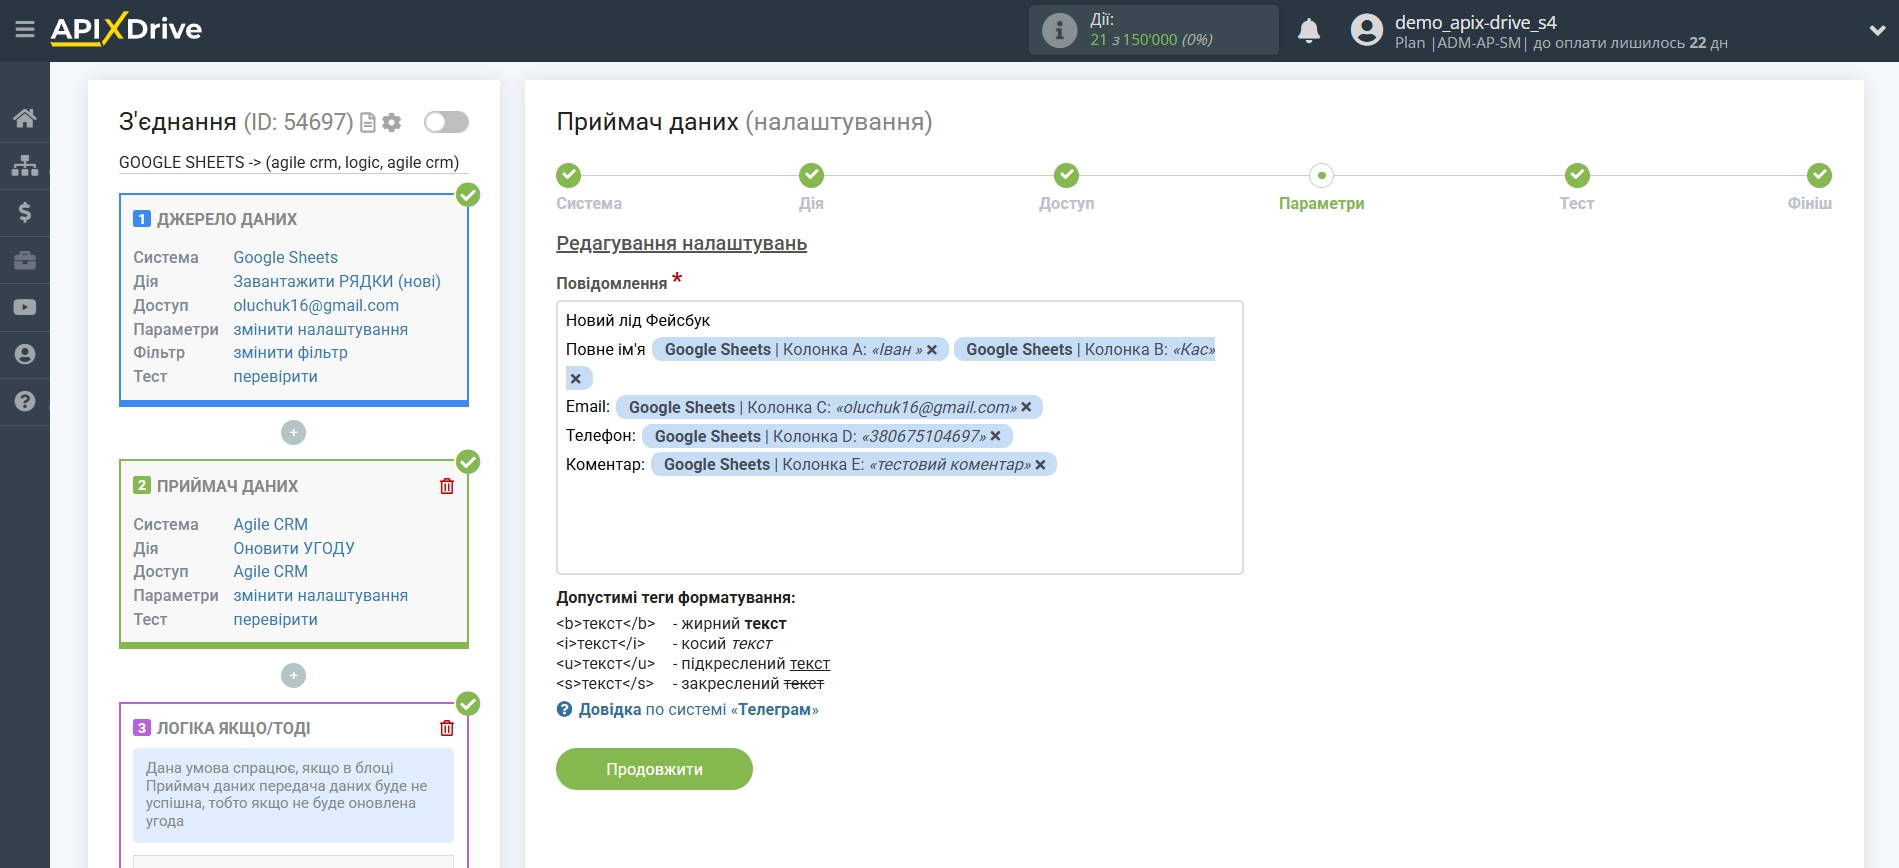Open Google Sheets link in source block
1899x868 pixels.
click(286, 258)
